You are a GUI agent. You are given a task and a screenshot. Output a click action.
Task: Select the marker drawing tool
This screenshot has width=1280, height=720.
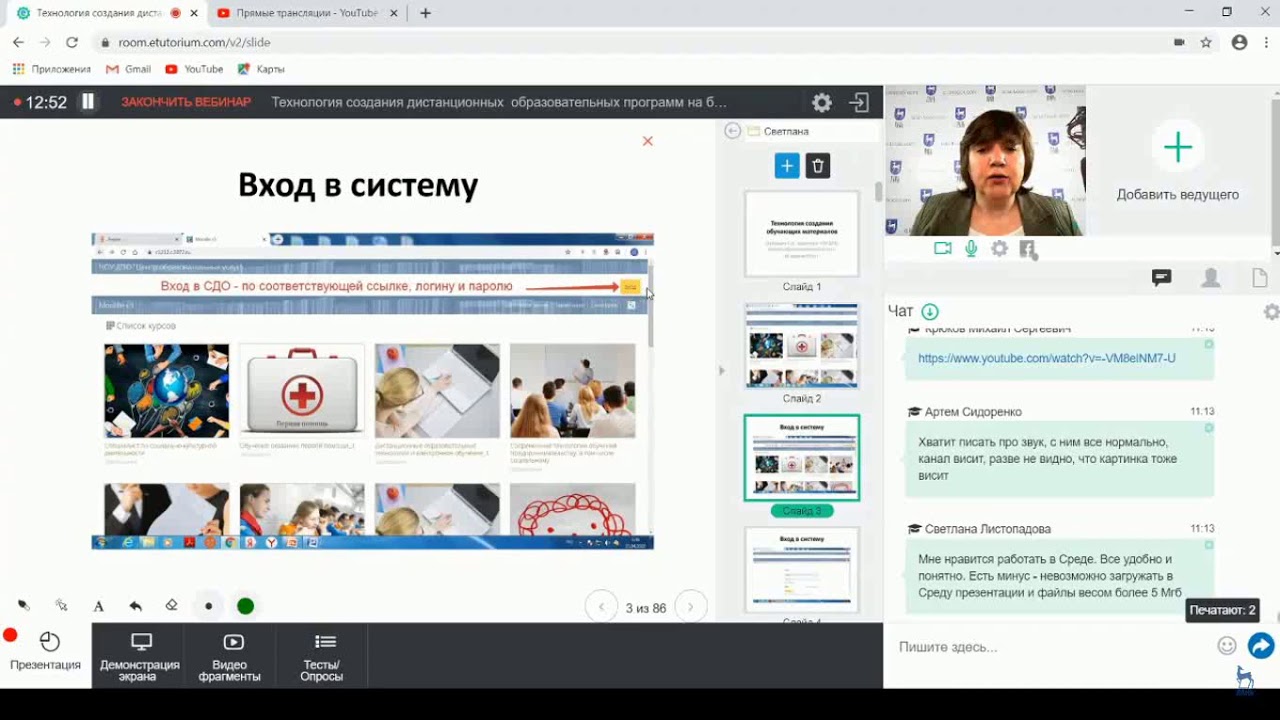(x=24, y=605)
